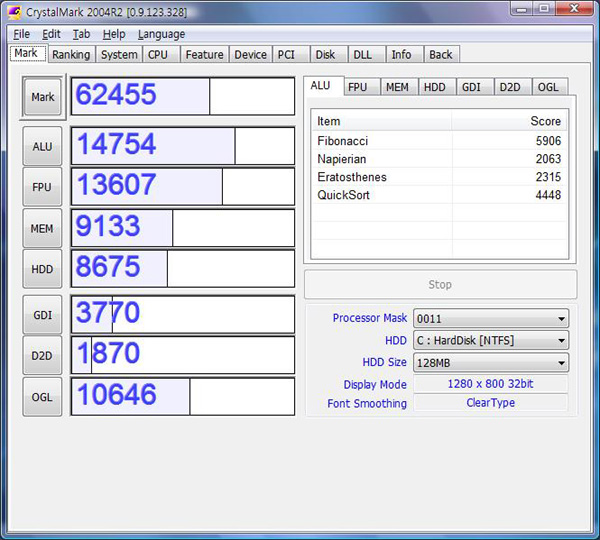Click the CrystalMark app icon in title bar
This screenshot has width=600, height=540.
click(14, 12)
